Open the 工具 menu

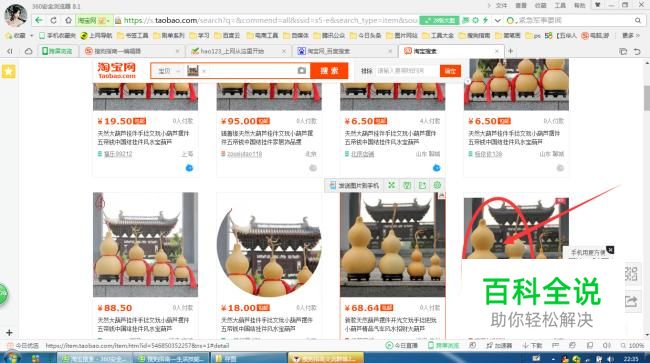(560, 5)
